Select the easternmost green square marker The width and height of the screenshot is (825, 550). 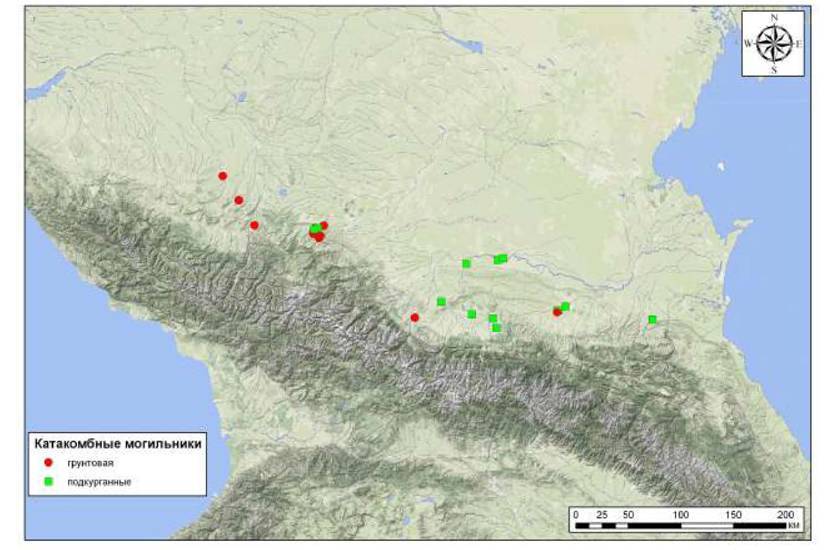point(652,319)
